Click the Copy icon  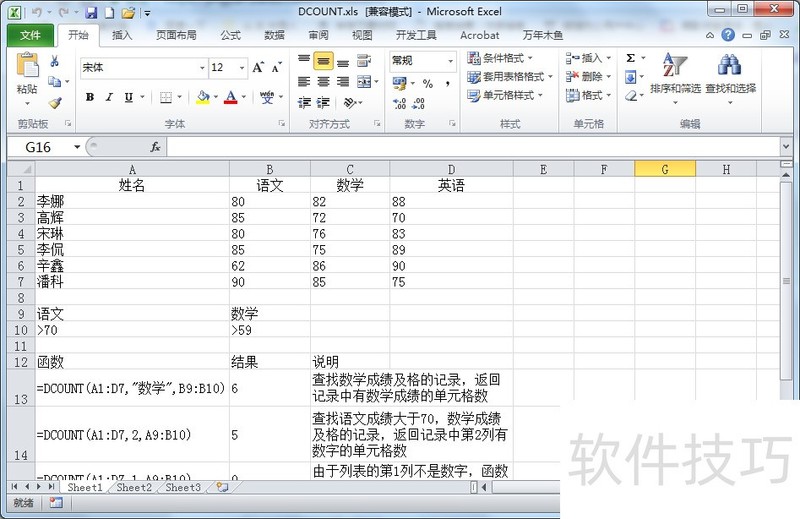point(54,82)
